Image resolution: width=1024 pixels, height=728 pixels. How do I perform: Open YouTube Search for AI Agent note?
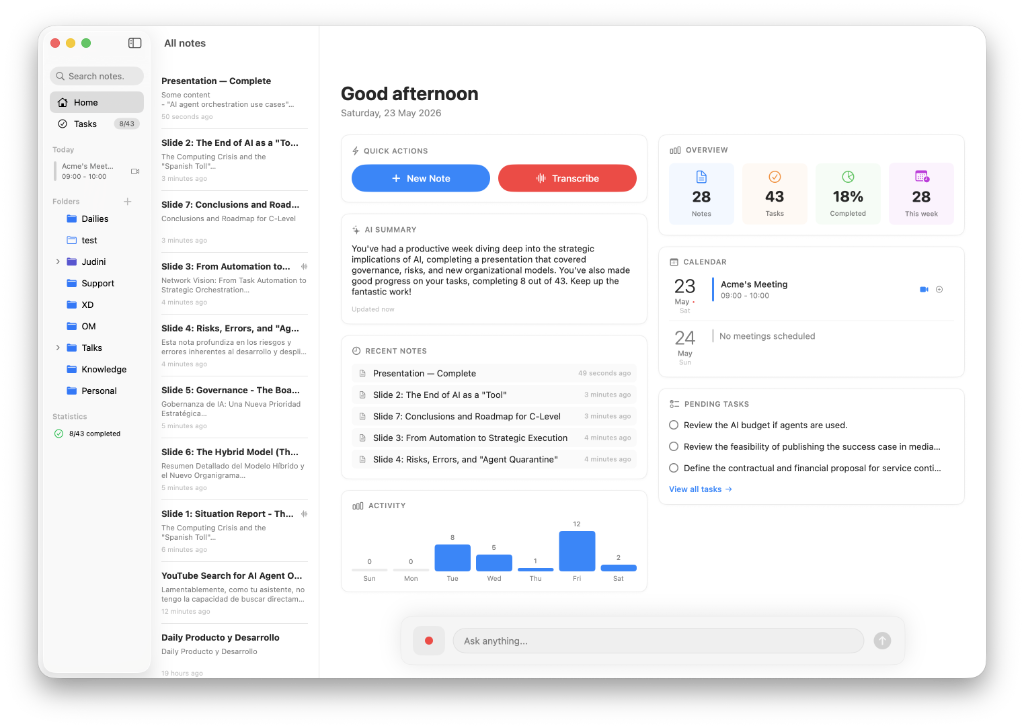[234, 593]
